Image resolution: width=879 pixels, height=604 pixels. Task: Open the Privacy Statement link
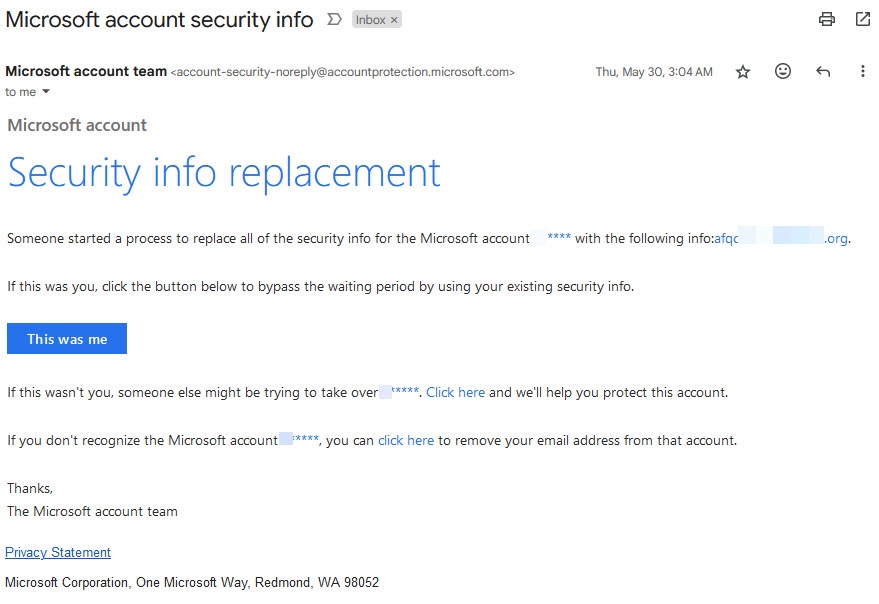58,552
